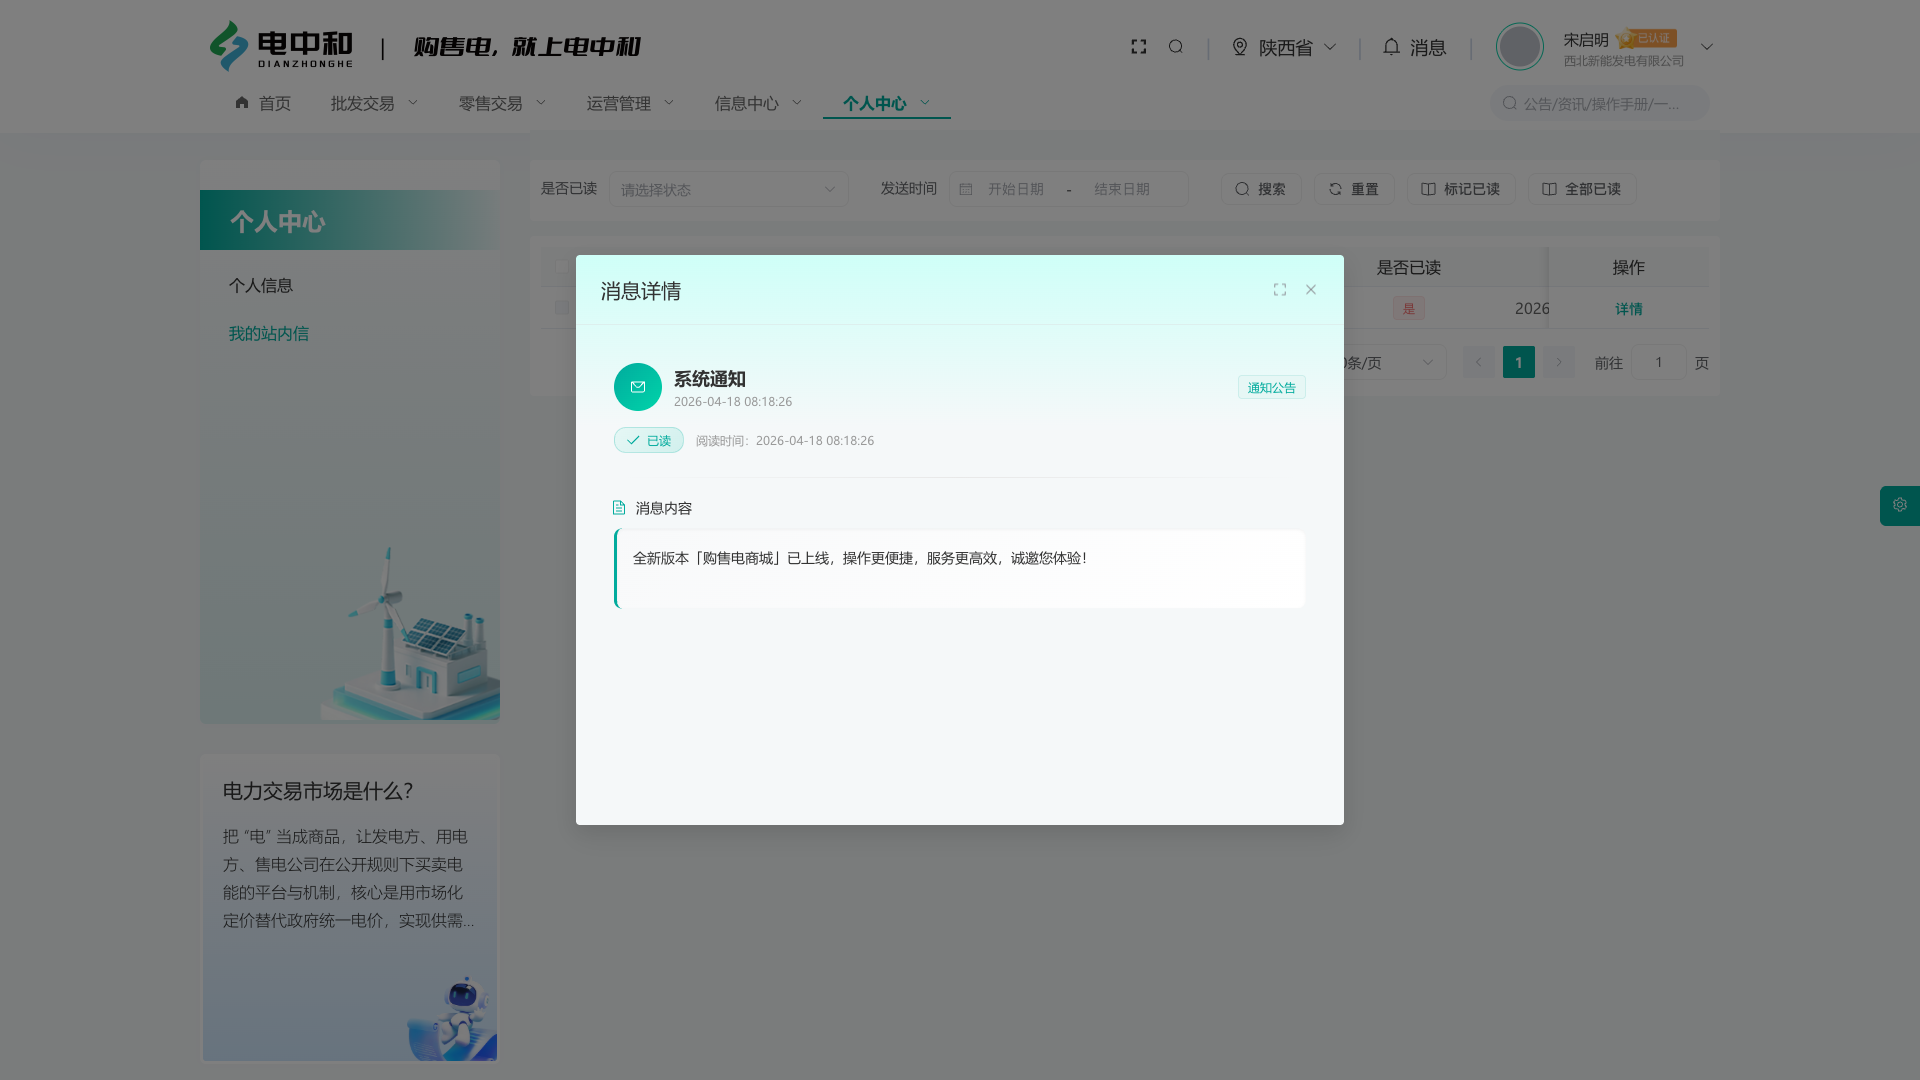This screenshot has width=1920, height=1080.
Task: Click the calendar icon in date range
Action: 966,189
